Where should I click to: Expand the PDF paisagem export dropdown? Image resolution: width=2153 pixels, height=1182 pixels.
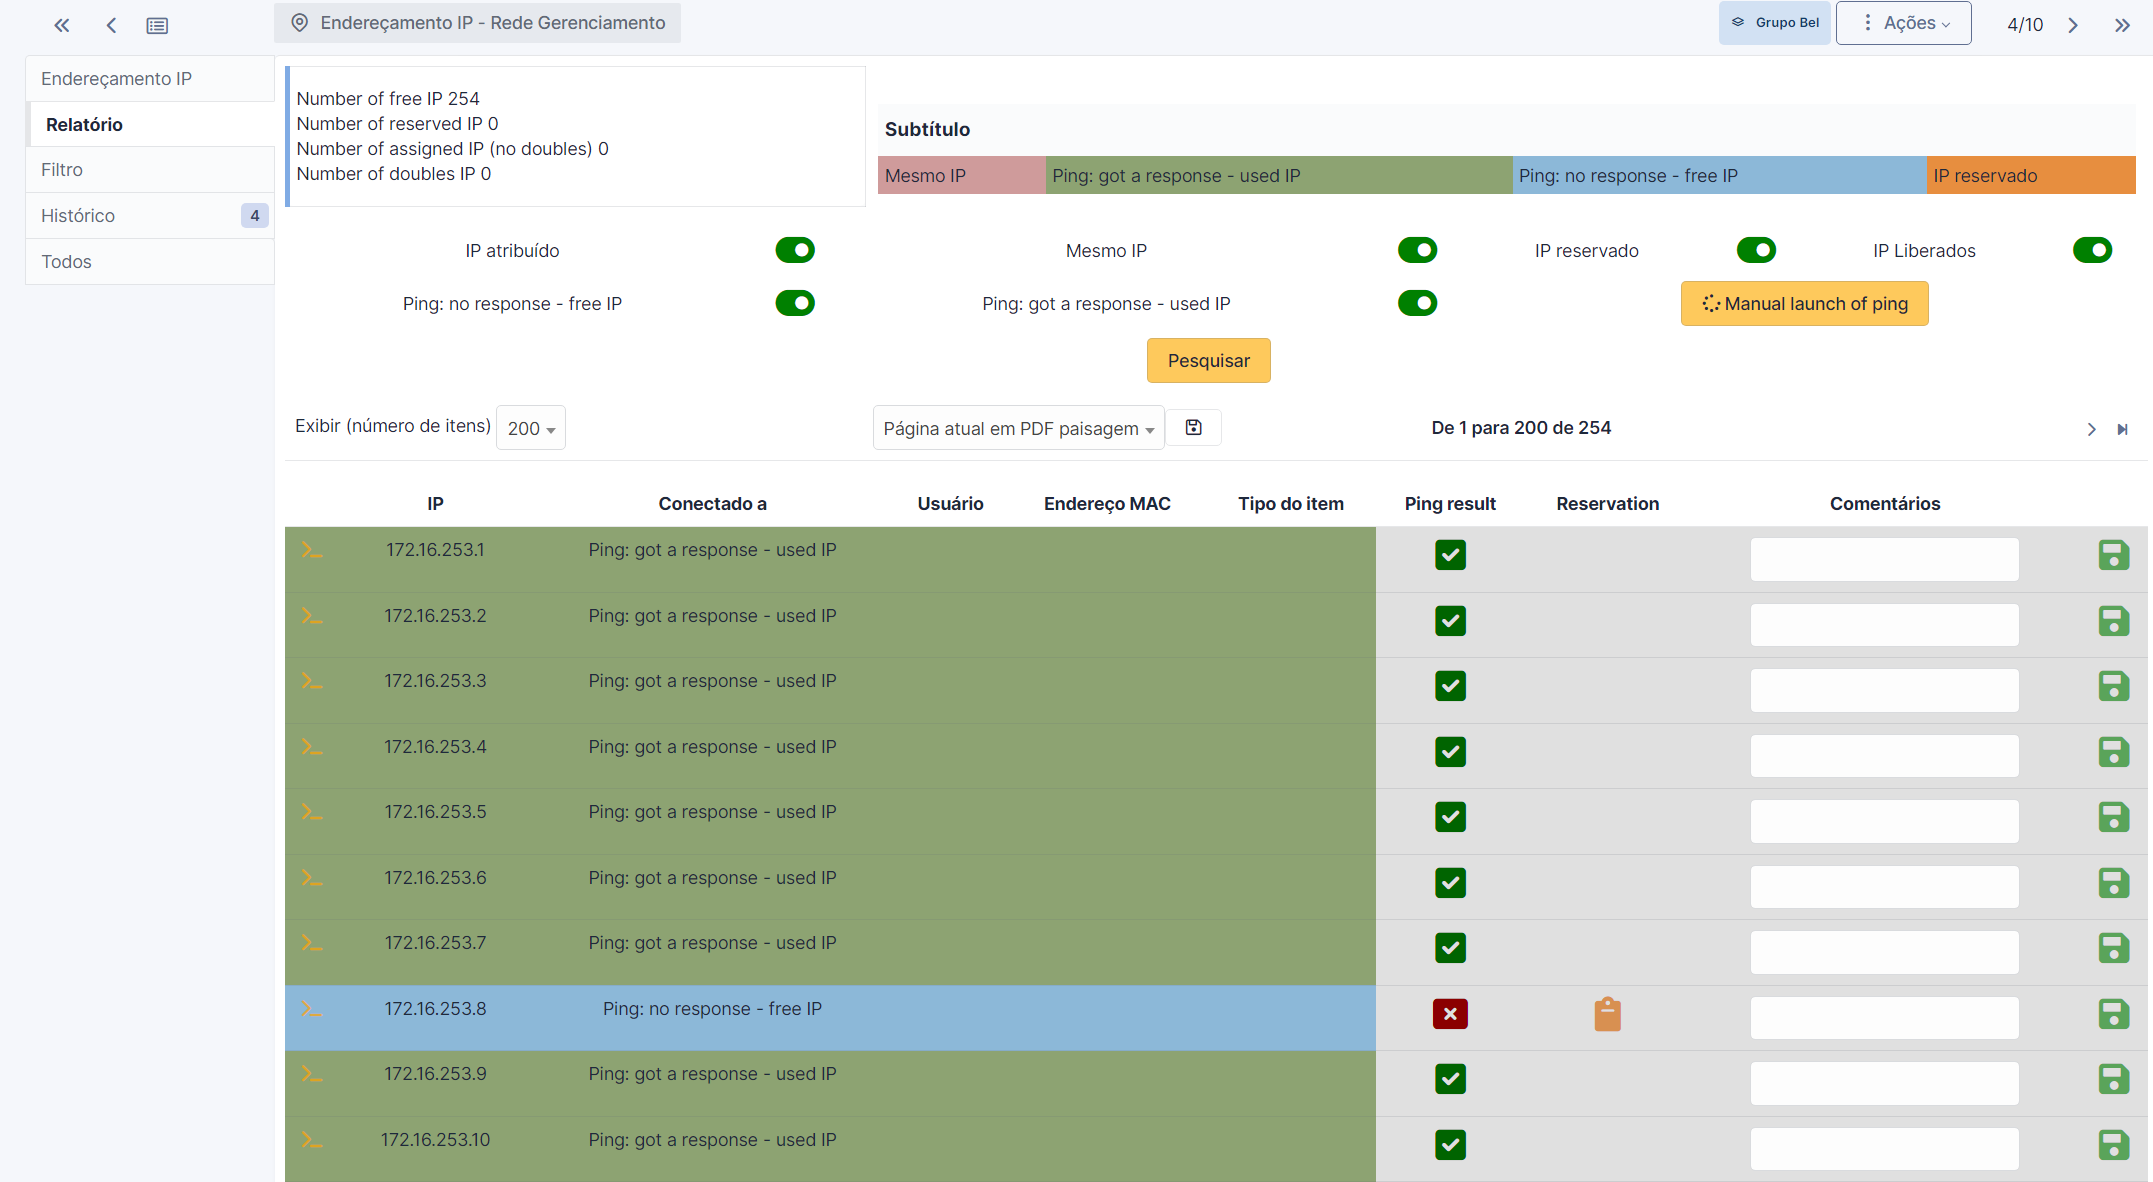pyautogui.click(x=1018, y=428)
